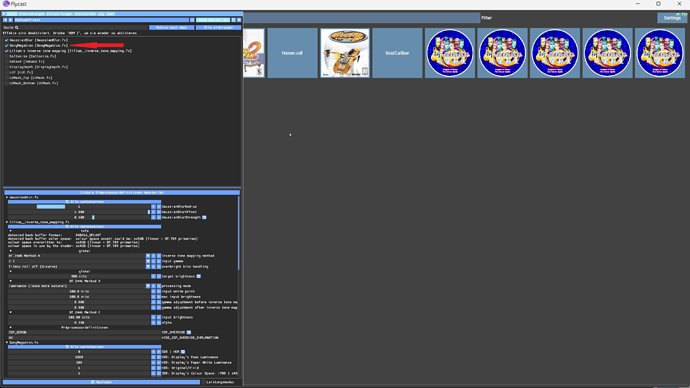Collapse the BT.2446 Method A group
Viewport: 690px width, 388px height.
pyautogui.click(x=11, y=281)
